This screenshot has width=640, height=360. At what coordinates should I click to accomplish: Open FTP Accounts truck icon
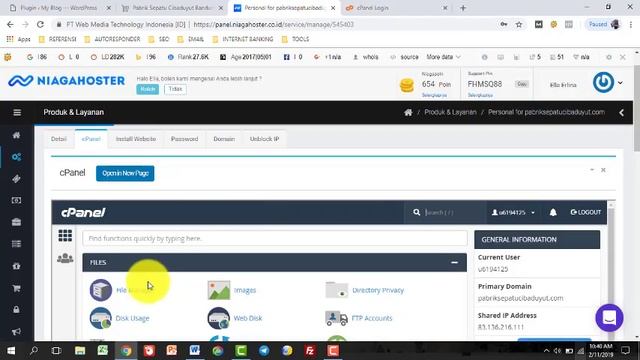pos(336,318)
